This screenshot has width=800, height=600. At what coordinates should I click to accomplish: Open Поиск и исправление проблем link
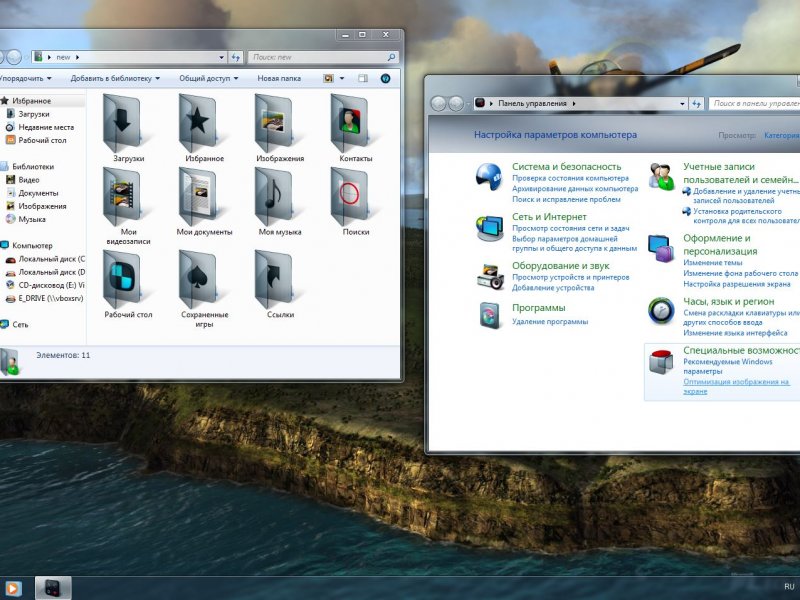(566, 199)
